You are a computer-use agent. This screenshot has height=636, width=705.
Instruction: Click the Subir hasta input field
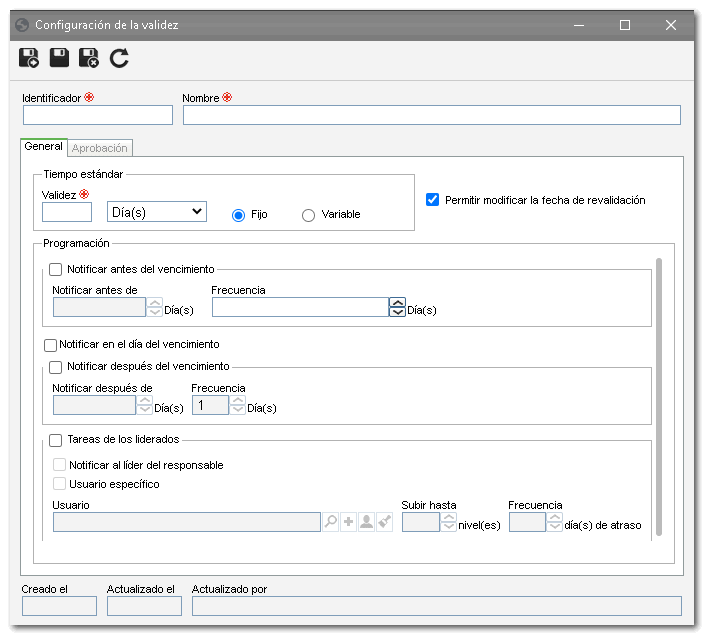421,522
